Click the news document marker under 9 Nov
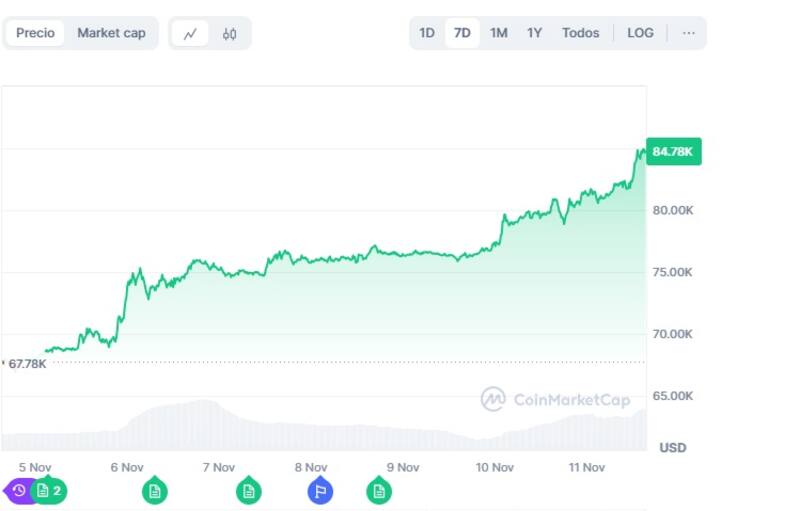This screenshot has width=800, height=511. 378,490
